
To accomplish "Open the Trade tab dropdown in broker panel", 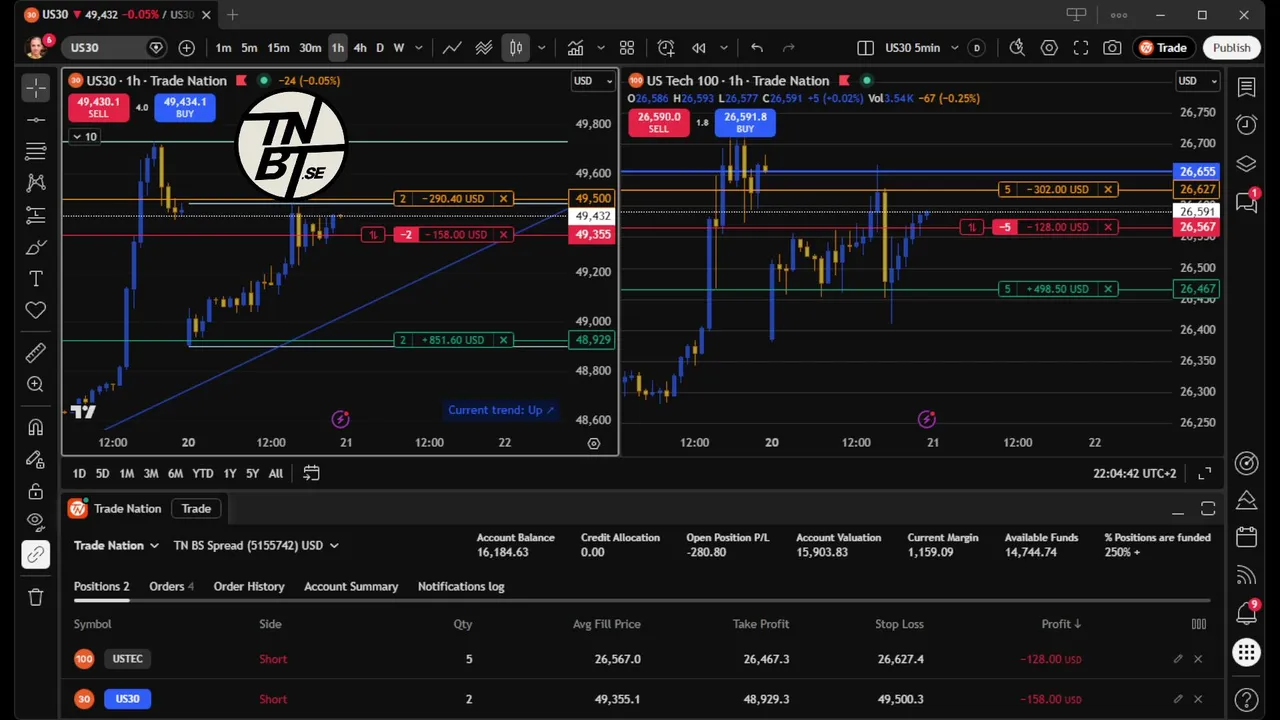I will point(196,509).
